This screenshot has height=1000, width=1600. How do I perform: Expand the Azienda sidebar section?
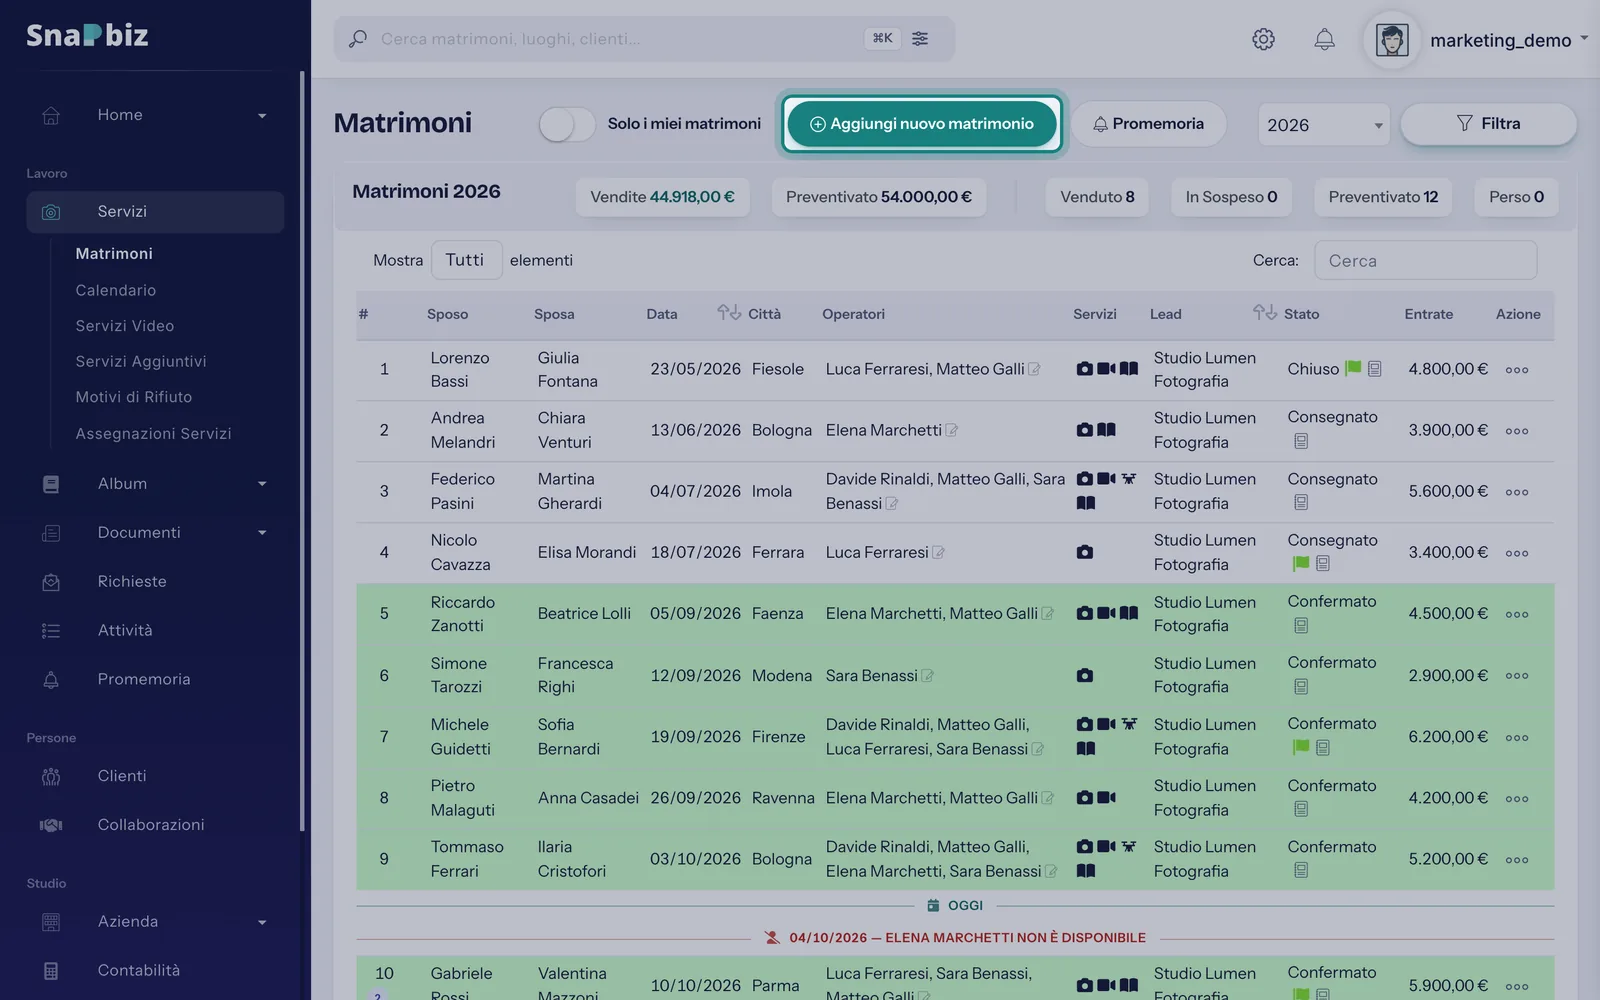click(262, 922)
